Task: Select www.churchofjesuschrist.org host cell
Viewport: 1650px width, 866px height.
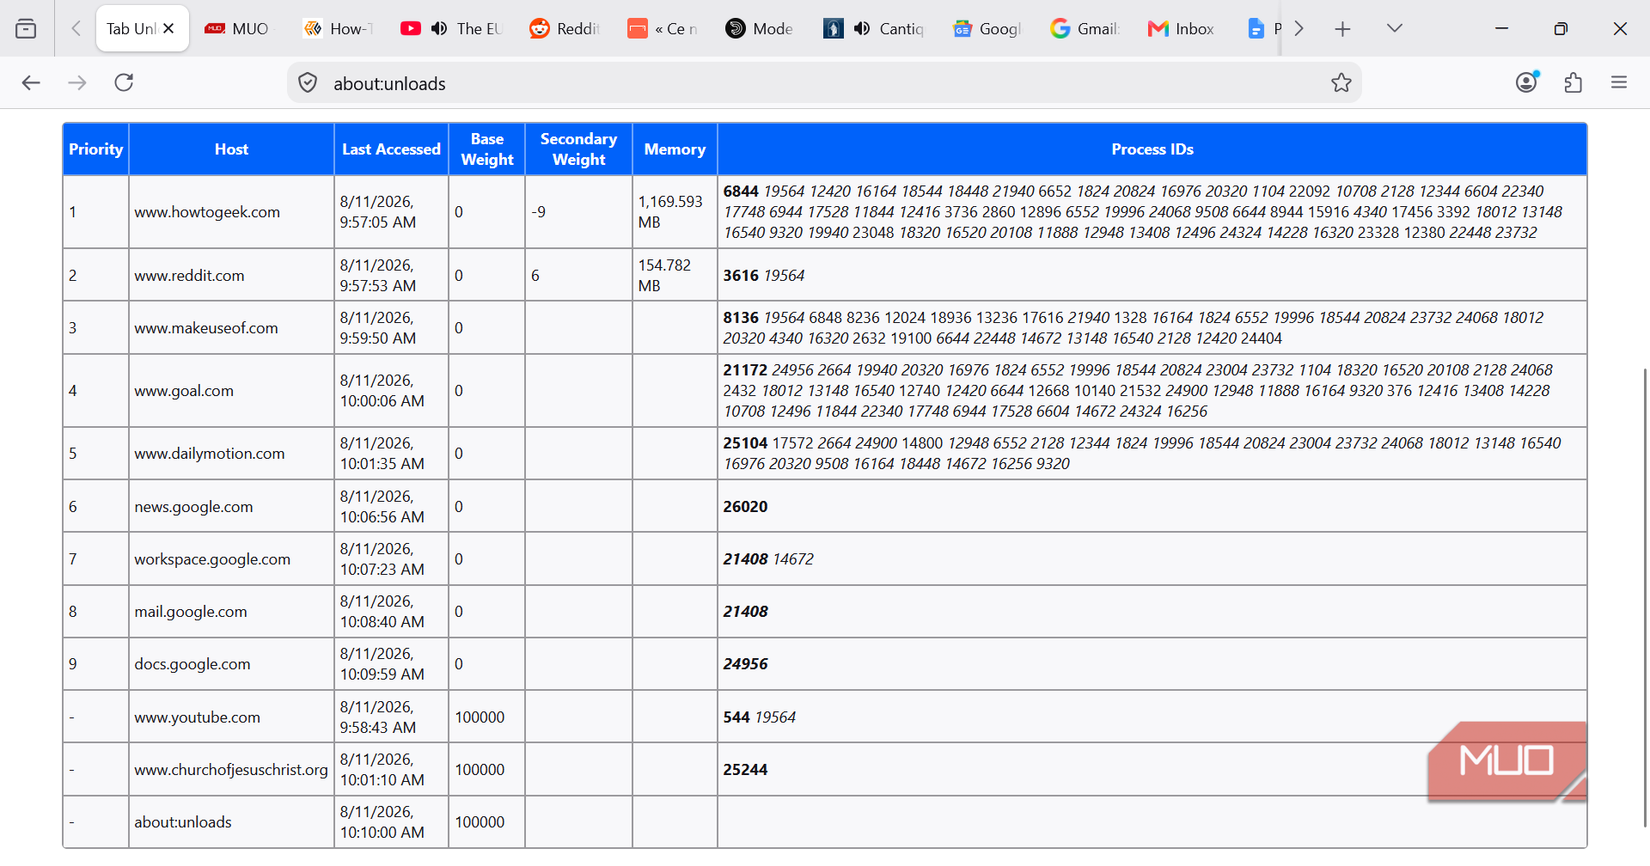Action: coord(231,770)
